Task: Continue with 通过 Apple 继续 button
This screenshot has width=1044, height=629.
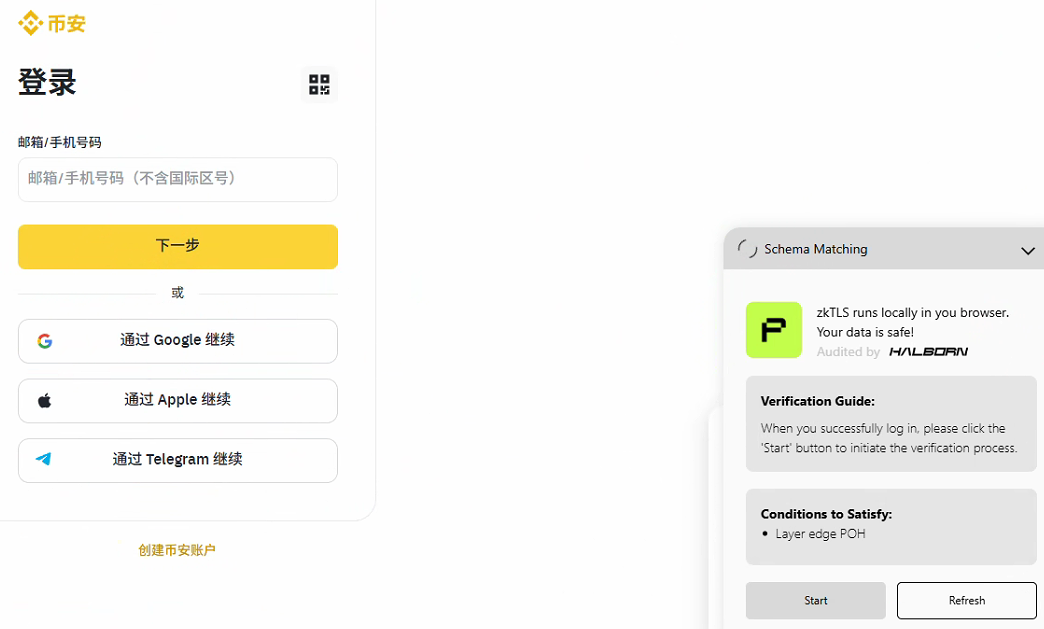Action: [178, 401]
